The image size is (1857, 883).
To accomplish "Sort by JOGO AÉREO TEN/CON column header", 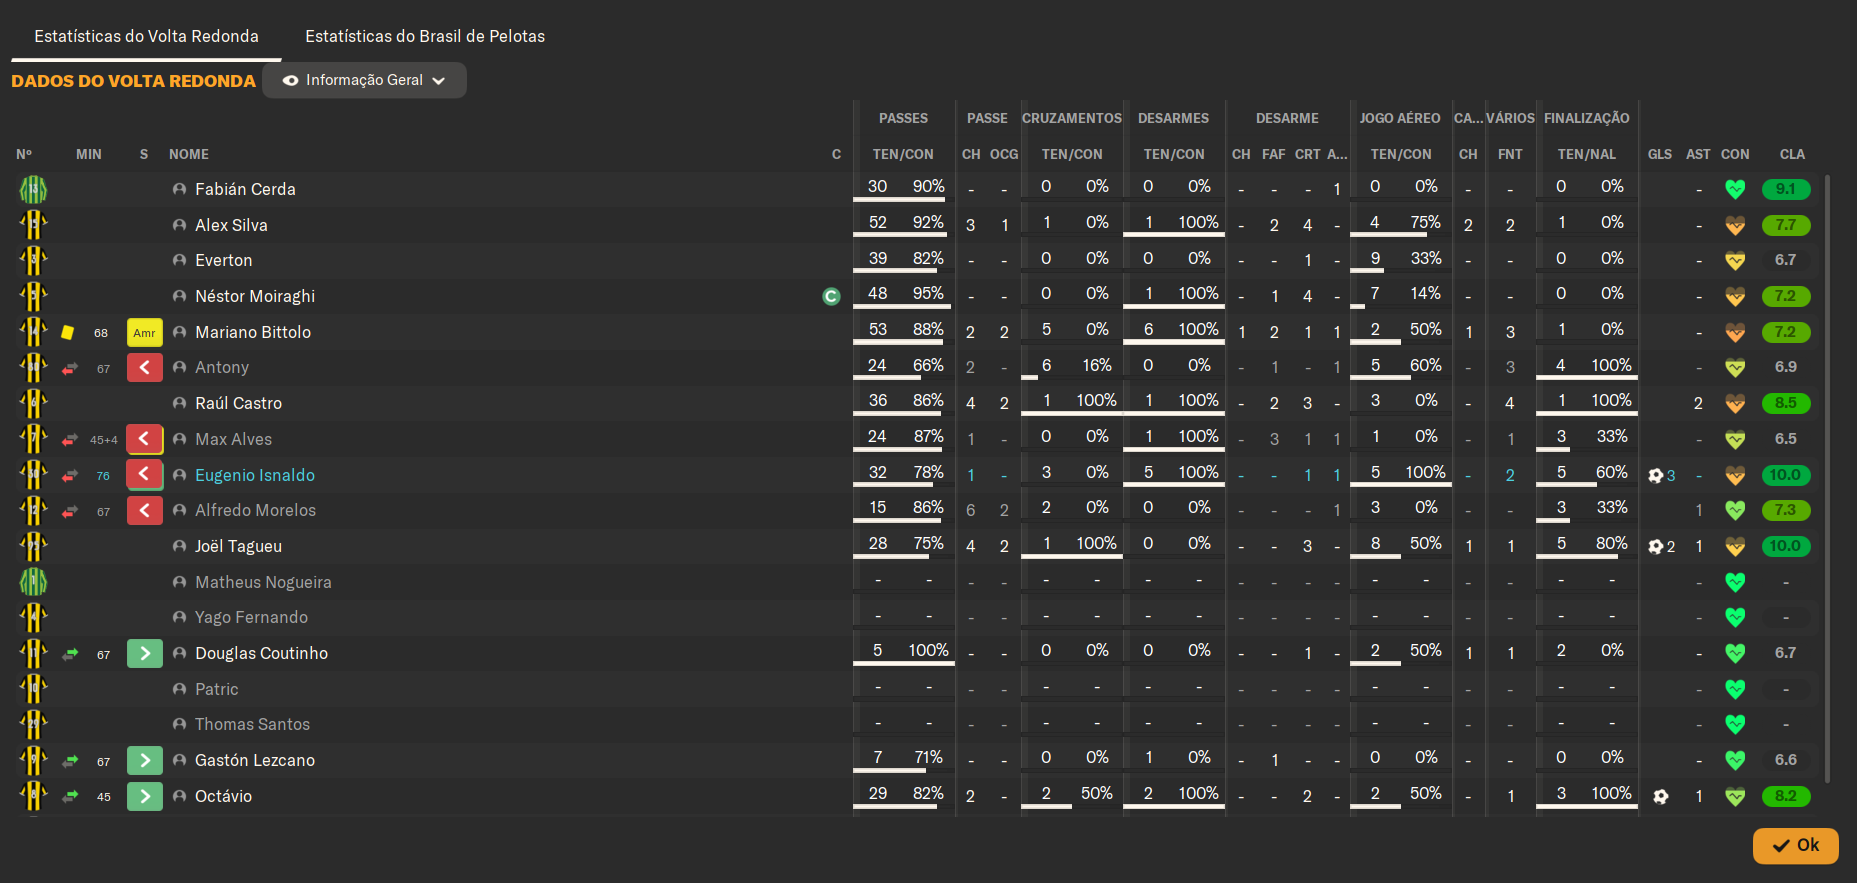I will [x=1401, y=154].
